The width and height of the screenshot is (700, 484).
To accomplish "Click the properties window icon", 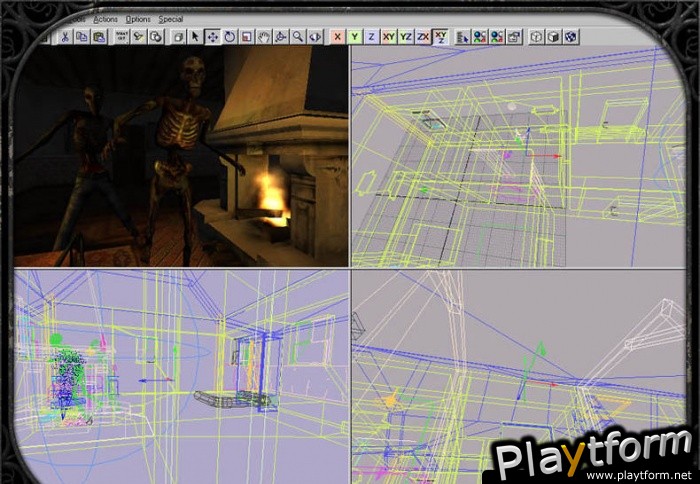I will [x=514, y=37].
